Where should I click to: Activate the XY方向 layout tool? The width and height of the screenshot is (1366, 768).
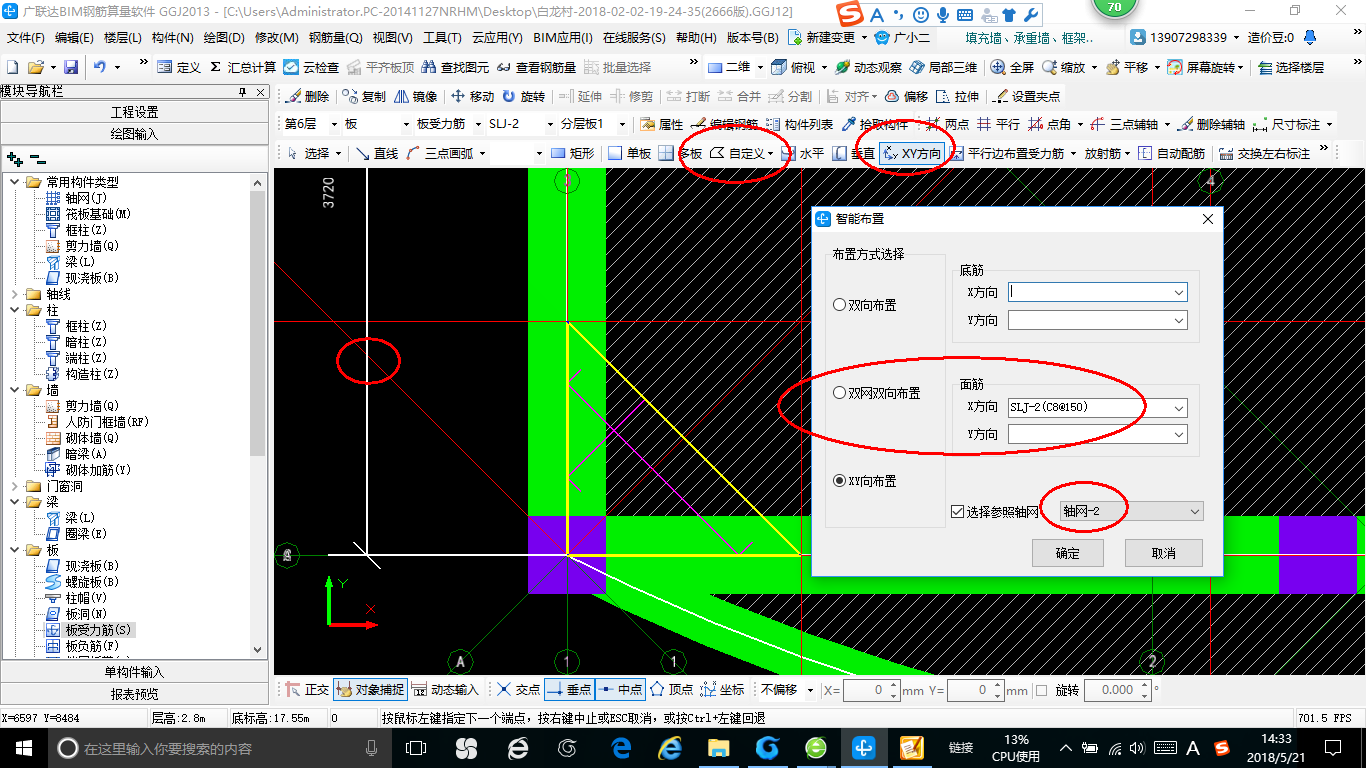(912, 153)
